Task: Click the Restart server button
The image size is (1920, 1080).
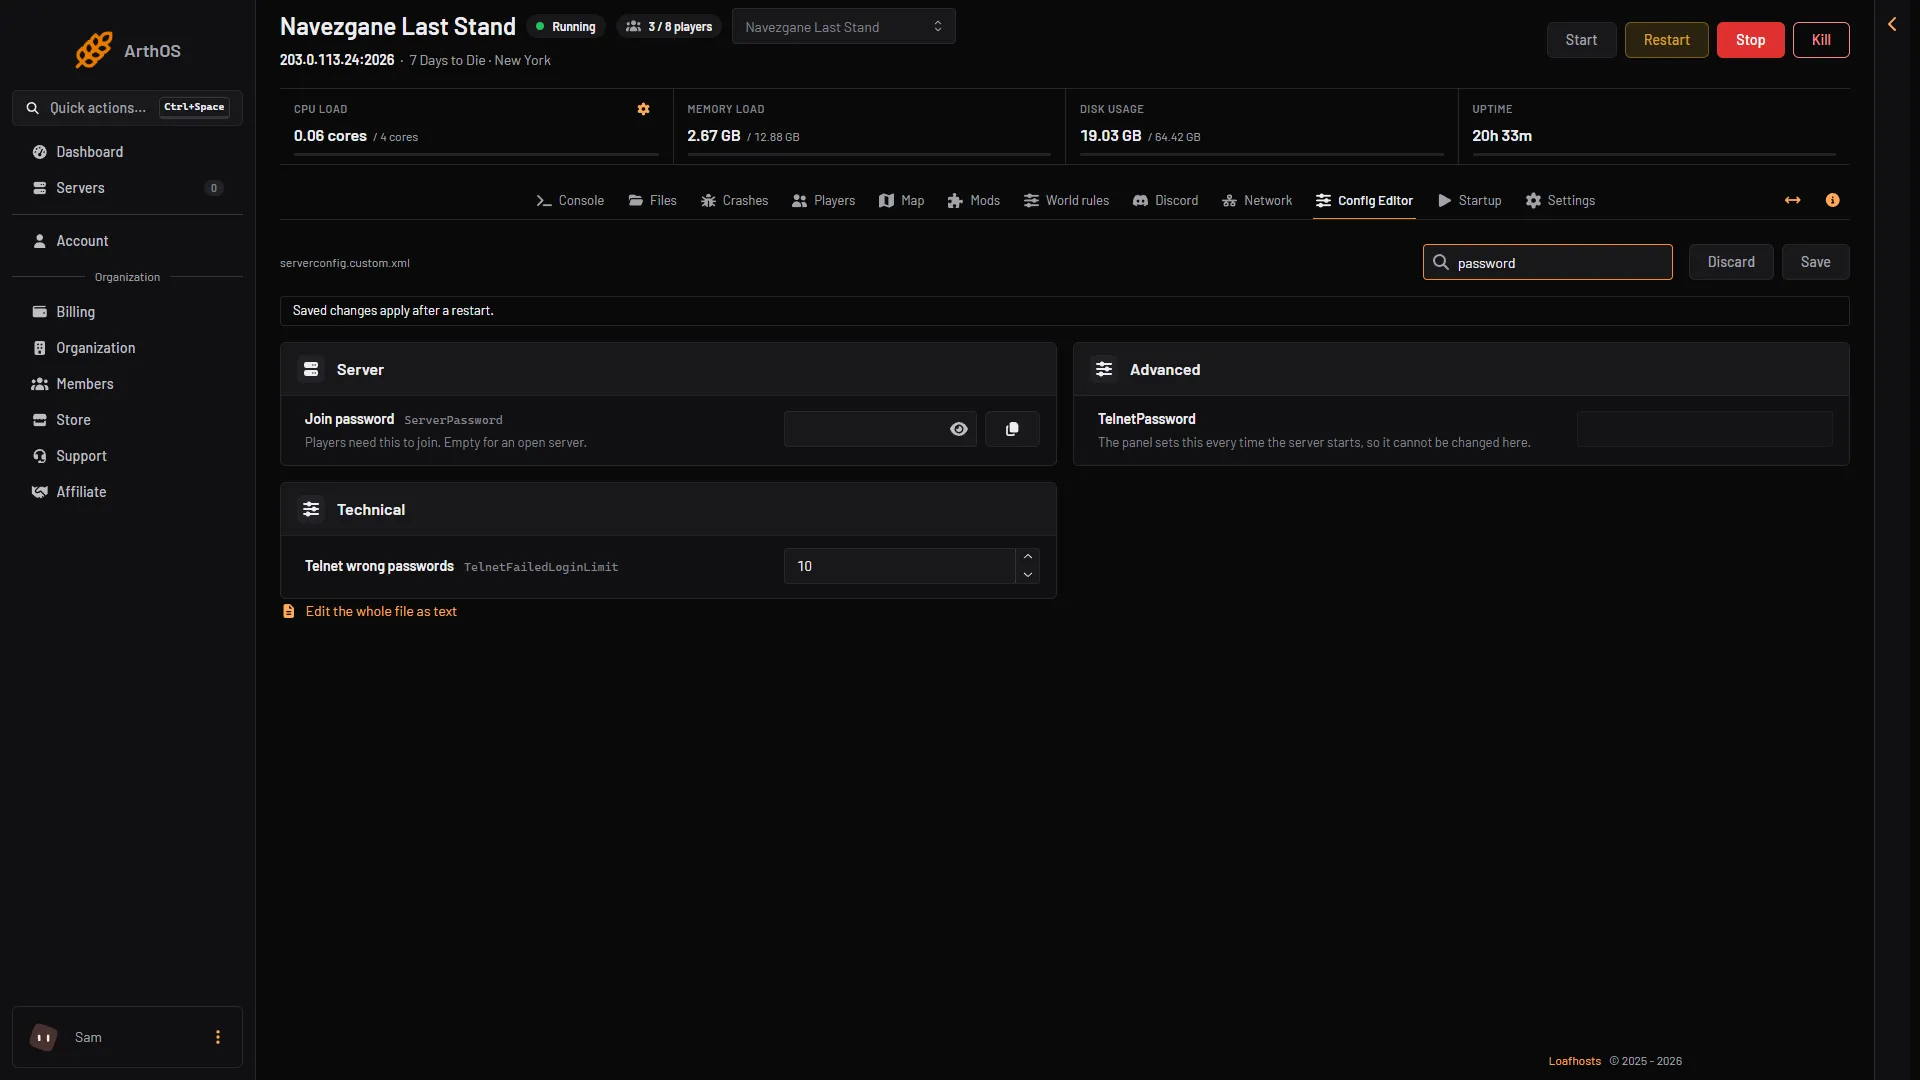Action: [x=1666, y=40]
